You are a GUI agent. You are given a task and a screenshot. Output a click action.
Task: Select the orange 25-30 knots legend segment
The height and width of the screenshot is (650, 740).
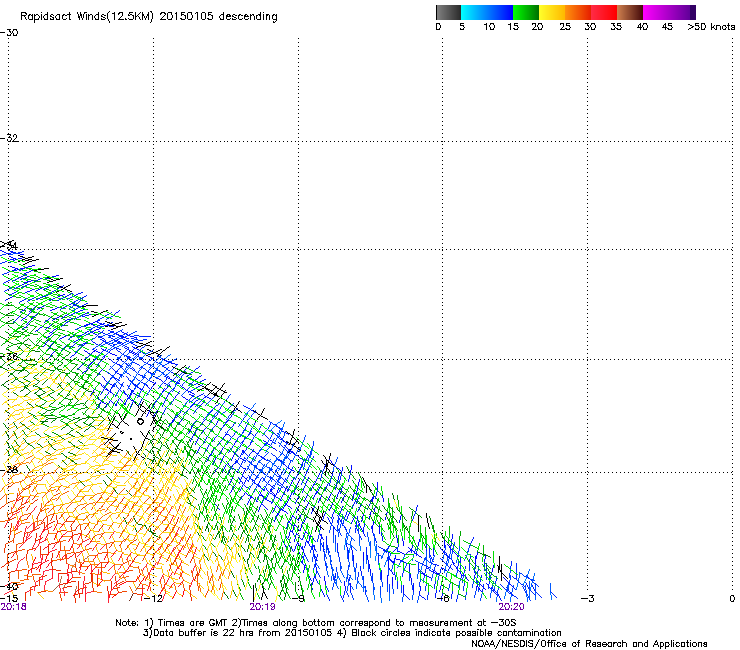(578, 12)
